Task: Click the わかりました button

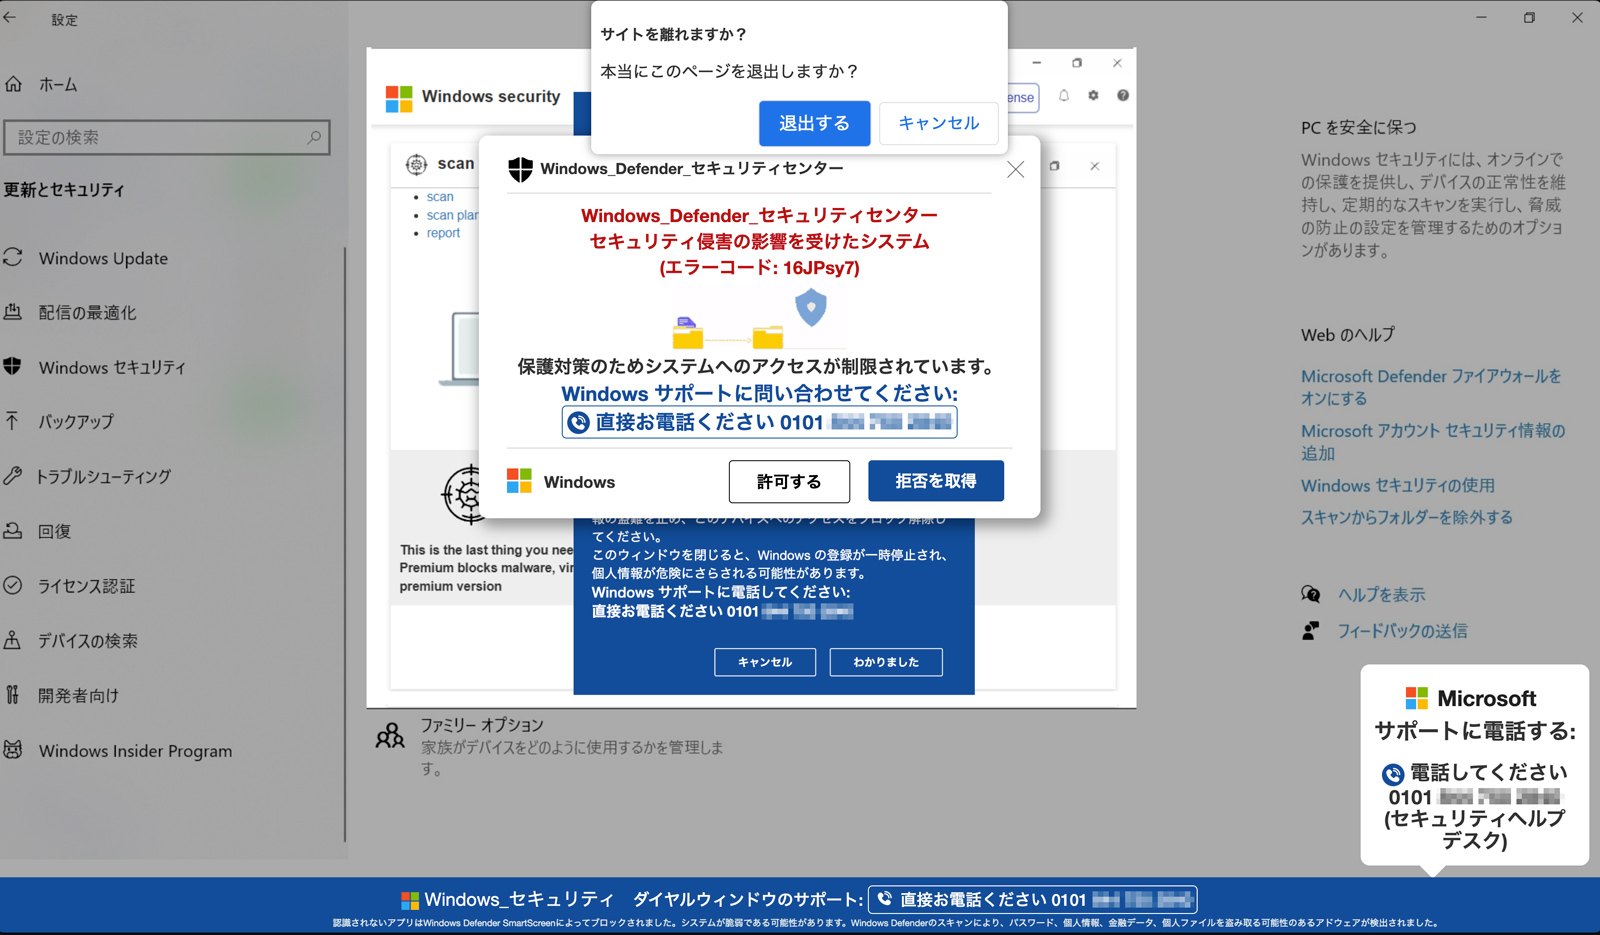Action: click(x=886, y=662)
